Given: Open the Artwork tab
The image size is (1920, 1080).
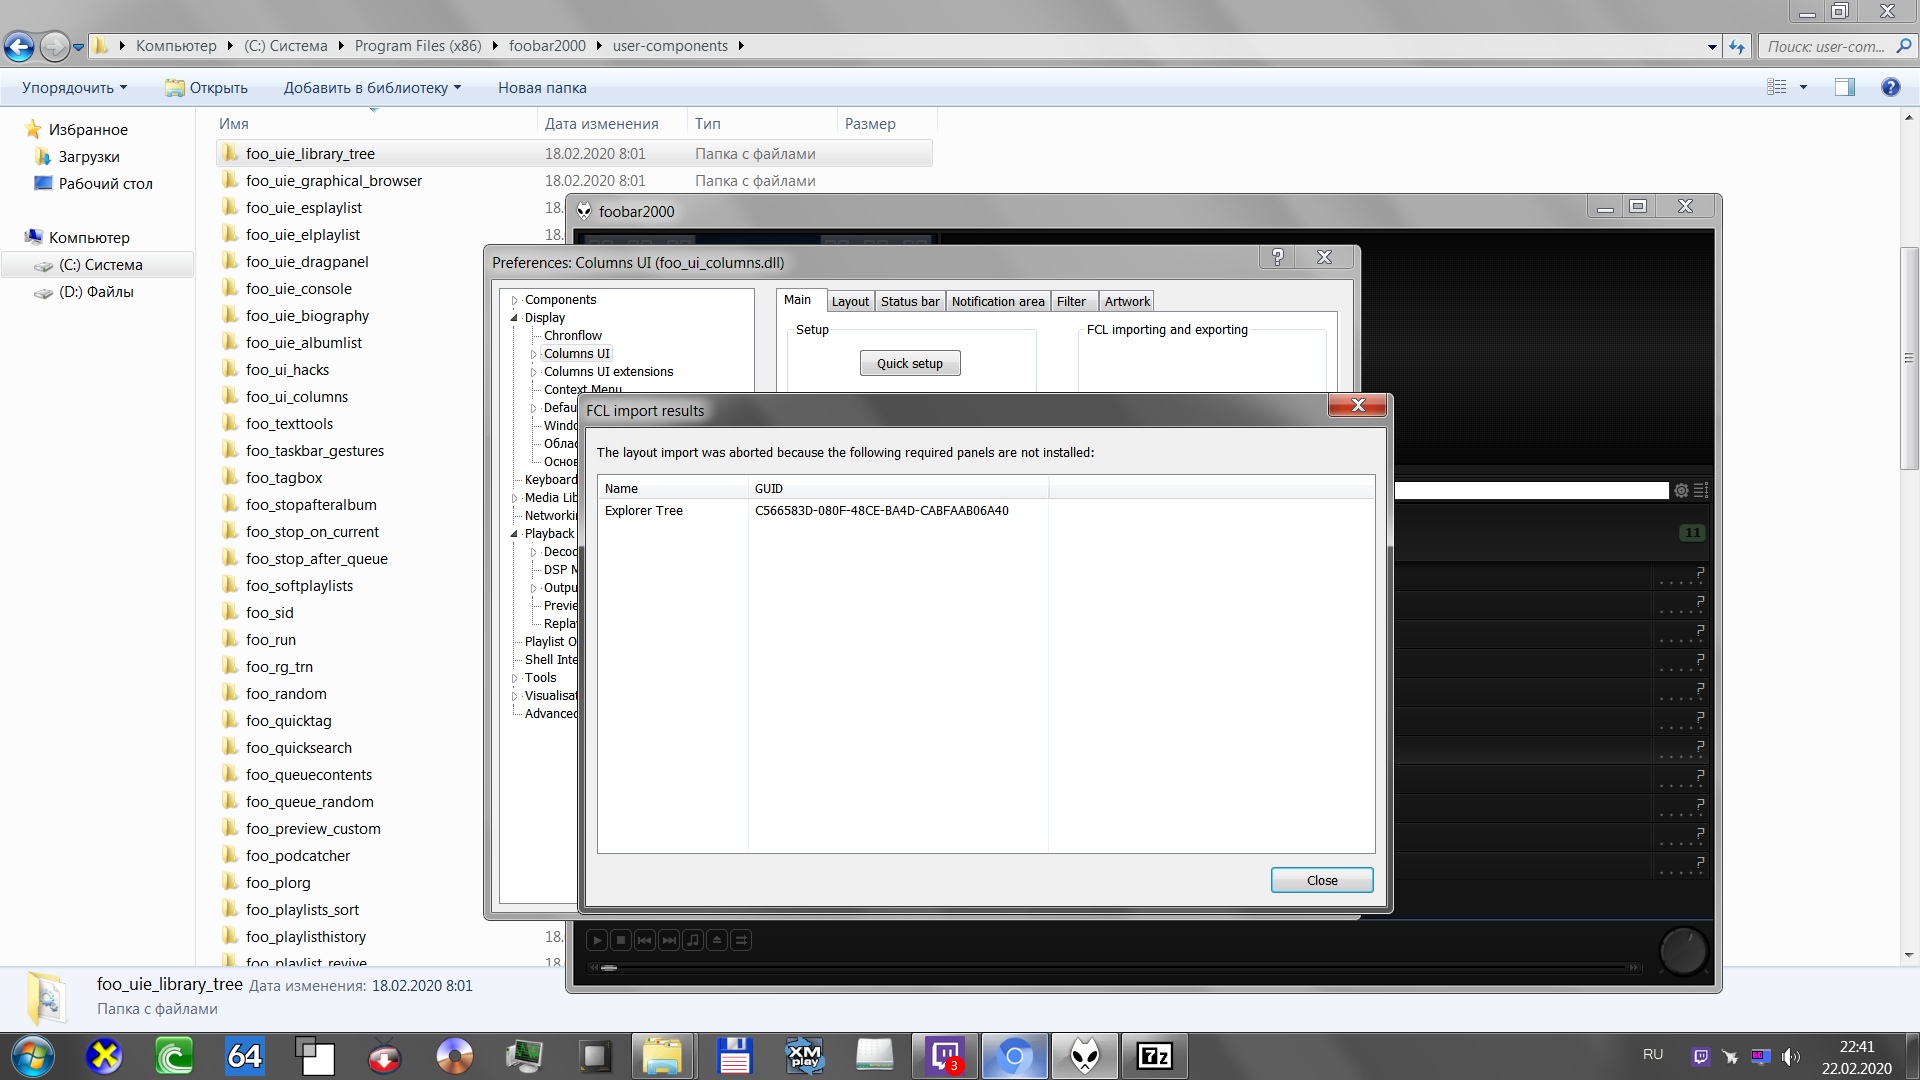Looking at the screenshot, I should (x=1127, y=301).
